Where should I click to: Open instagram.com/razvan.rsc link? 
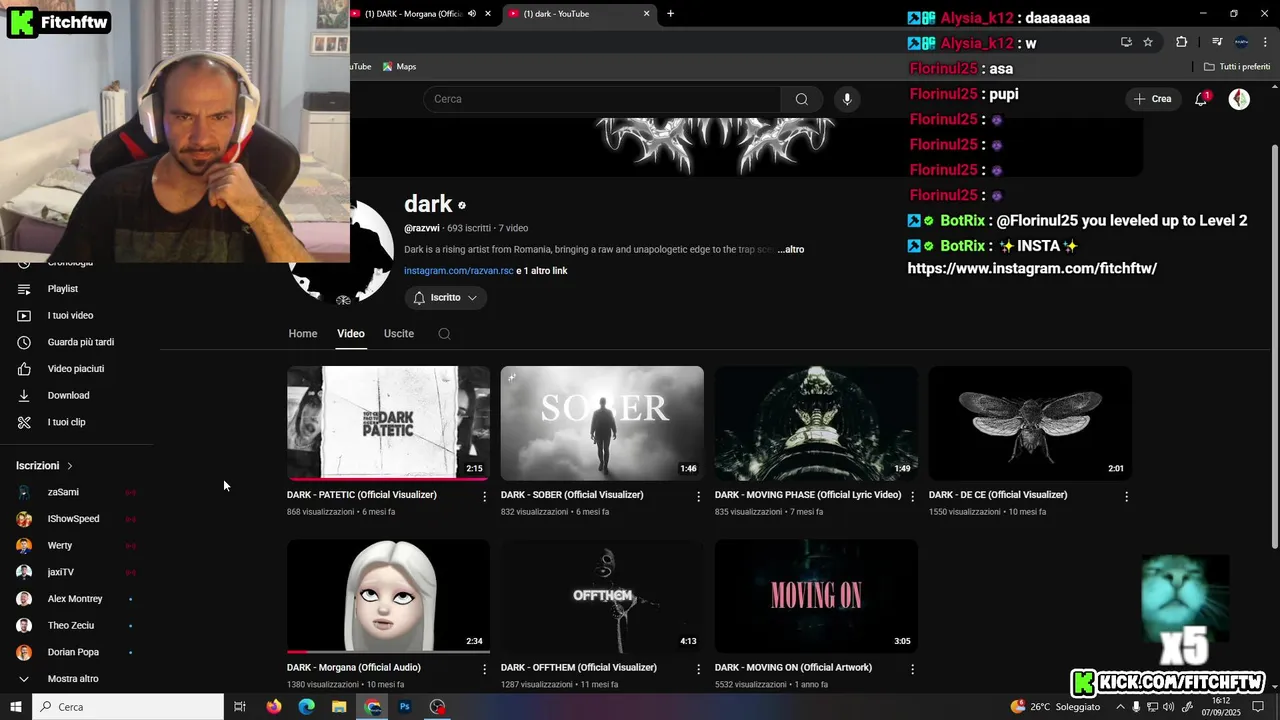(x=459, y=271)
